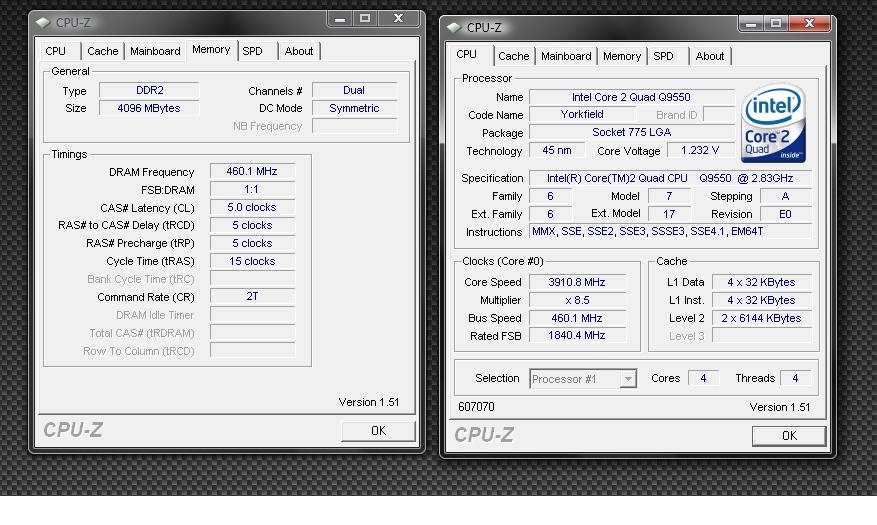Click the Revision E0 value
Screen dimensions: 877x525
click(x=785, y=214)
